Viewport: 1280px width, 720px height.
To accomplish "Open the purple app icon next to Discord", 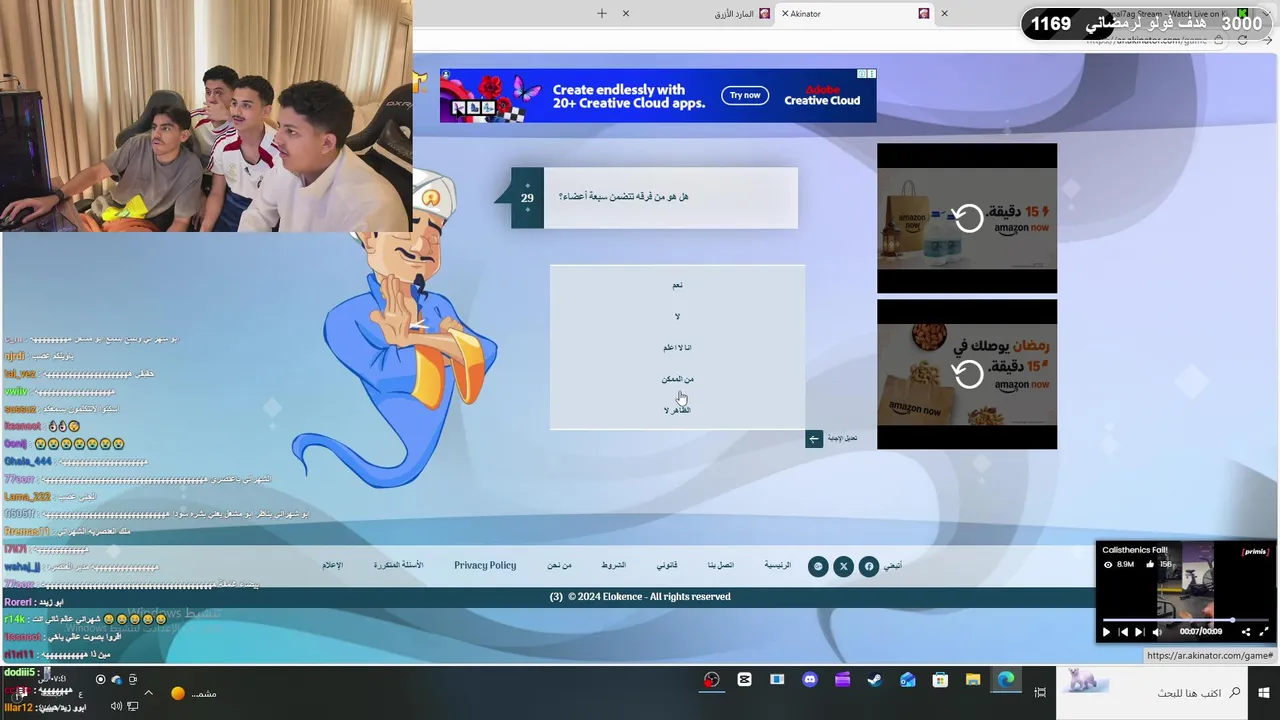I will point(842,680).
